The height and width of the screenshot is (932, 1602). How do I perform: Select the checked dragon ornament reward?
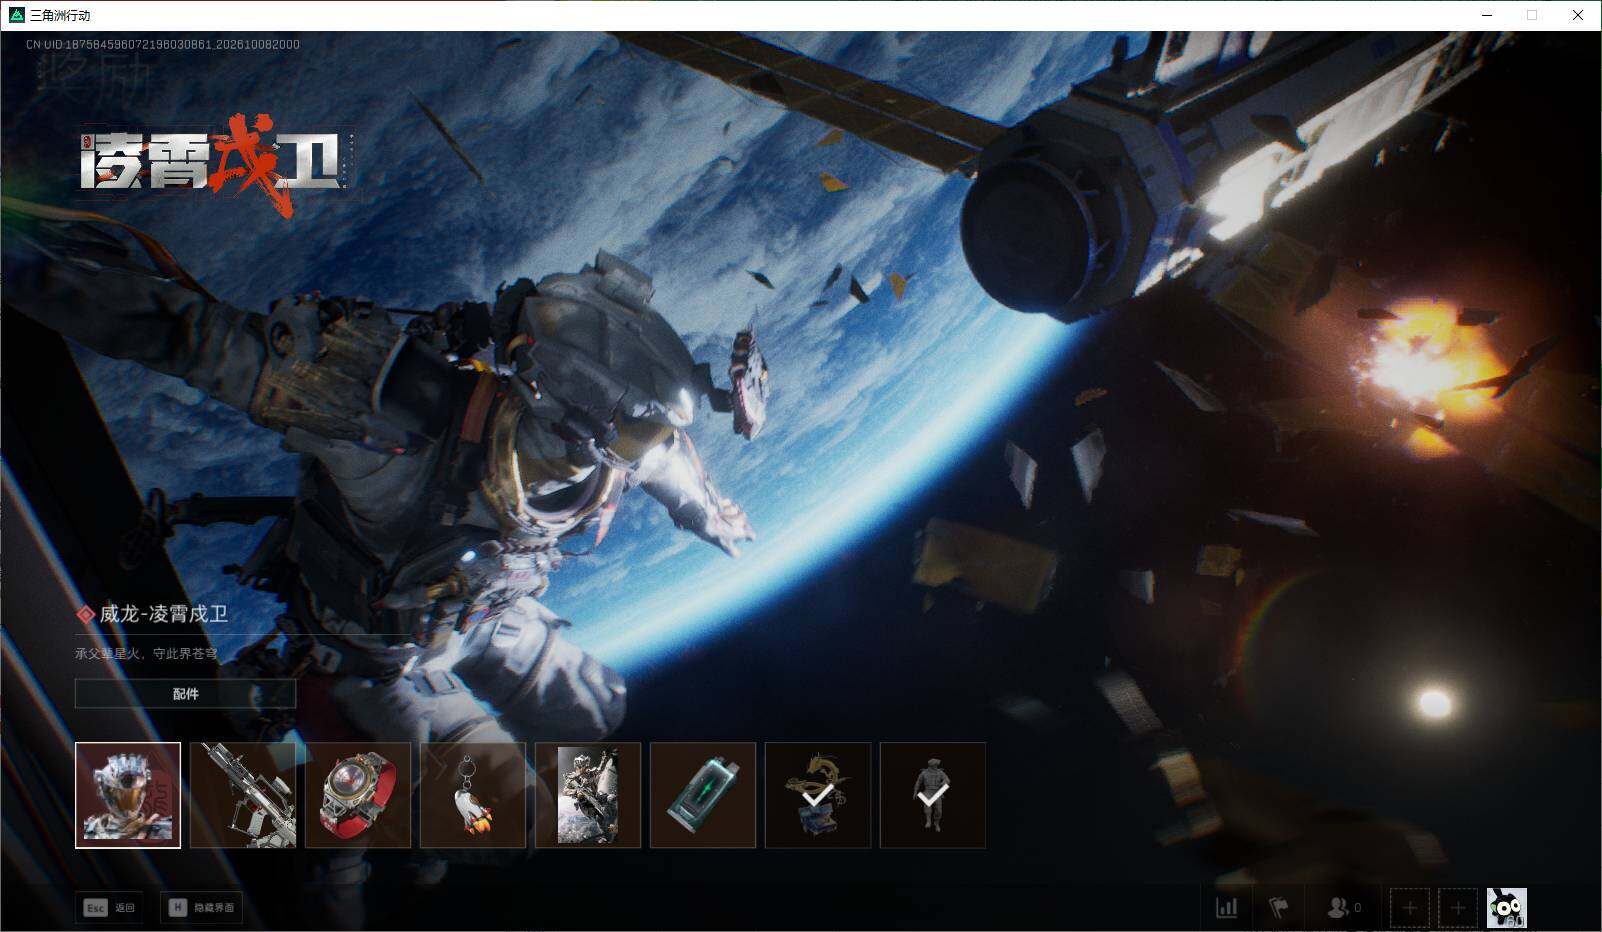[x=818, y=795]
